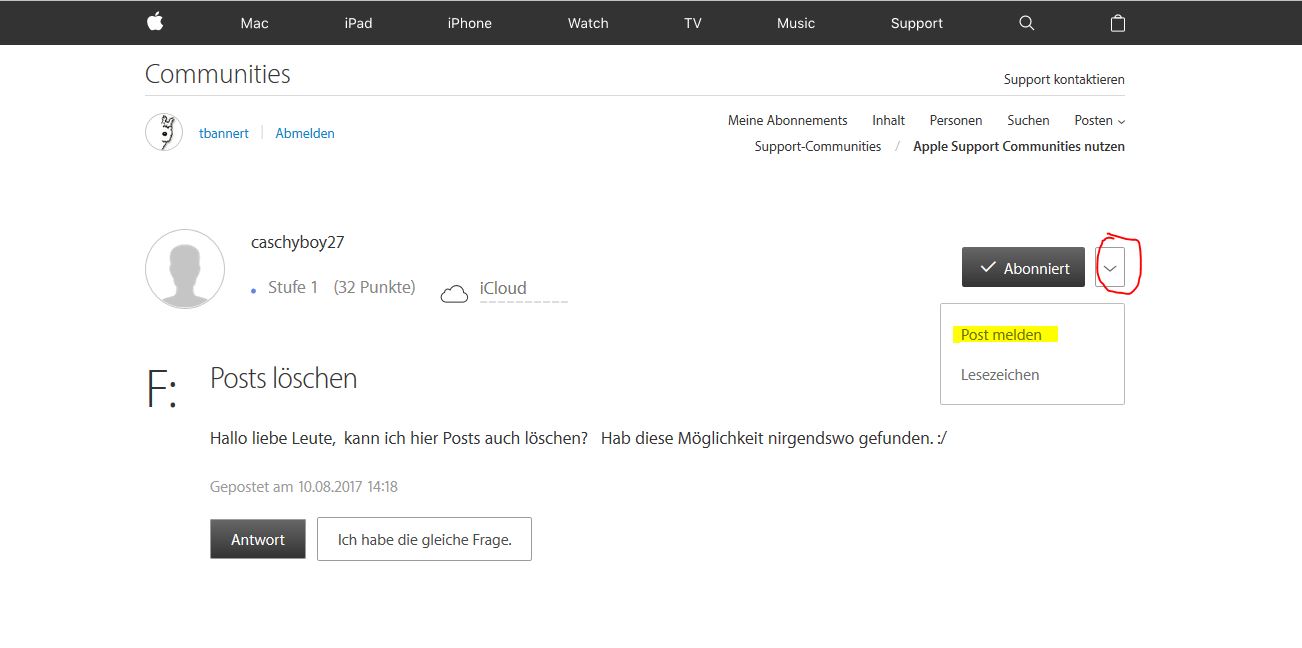This screenshot has height=648, width=1302.
Task: Click the Stufe 1 level text
Action: coord(293,287)
